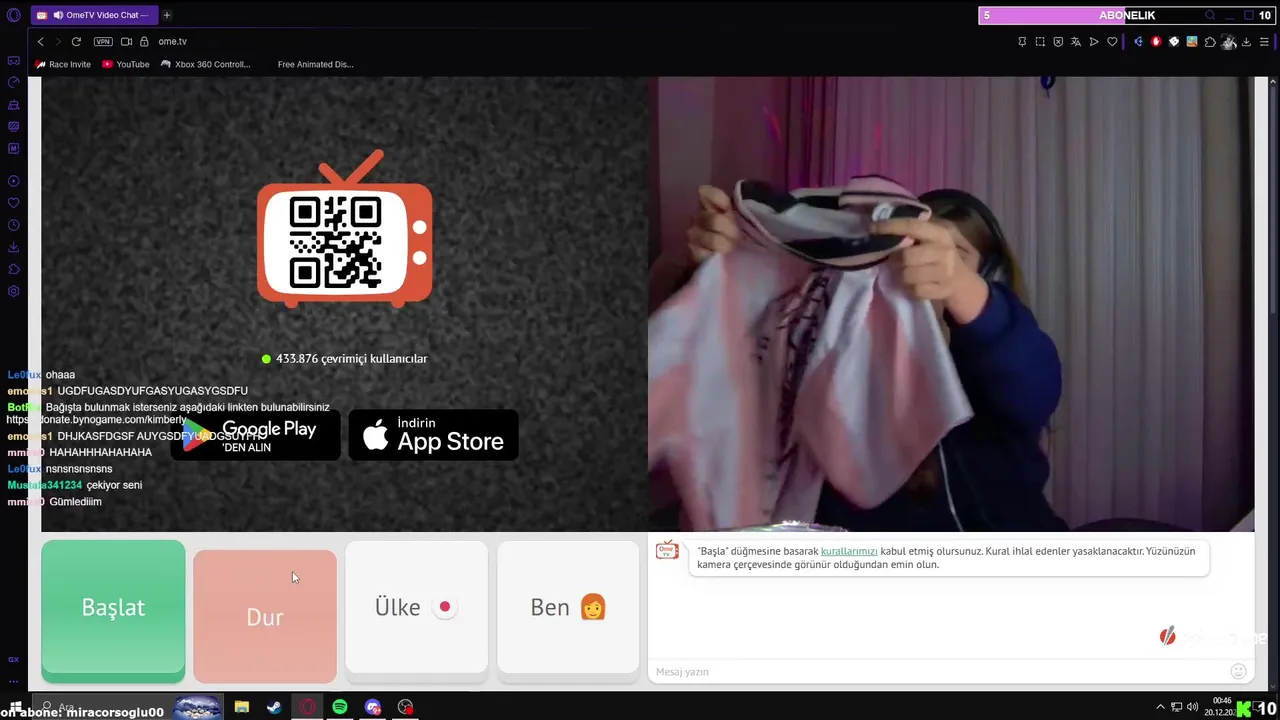
Task: Open the Xbox 360 Controller bookmark
Action: click(205, 64)
